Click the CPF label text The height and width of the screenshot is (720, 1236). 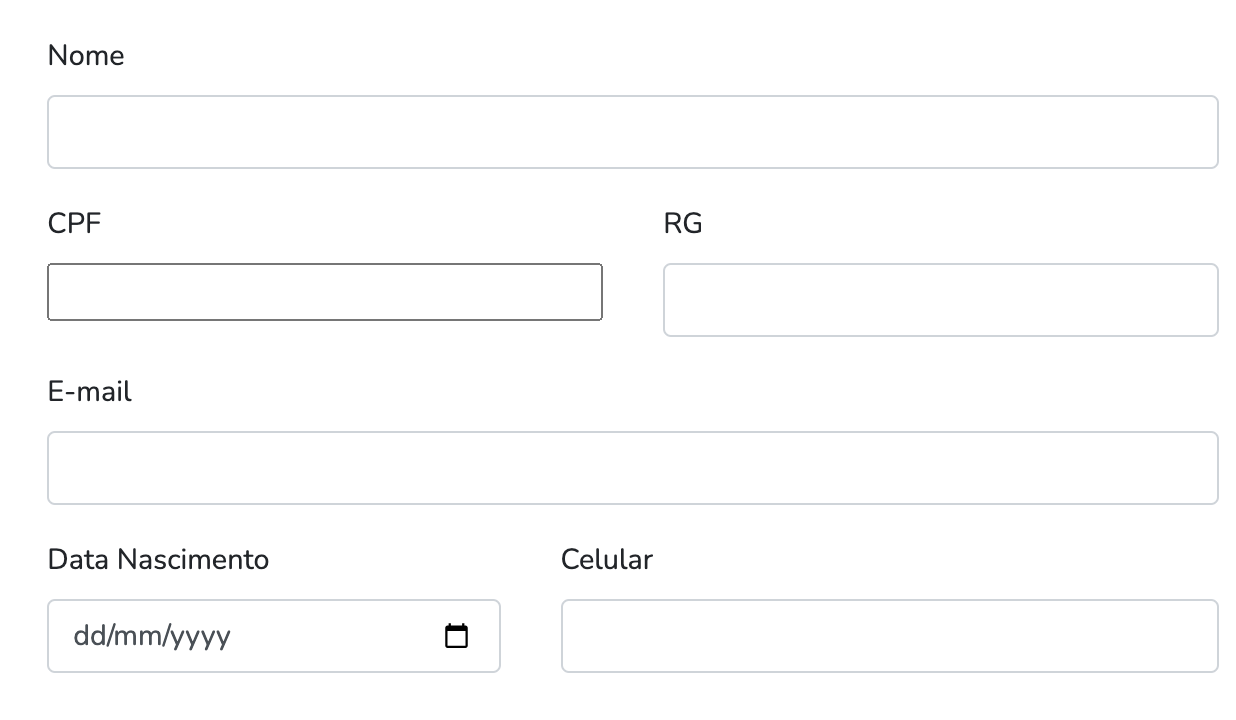(74, 224)
